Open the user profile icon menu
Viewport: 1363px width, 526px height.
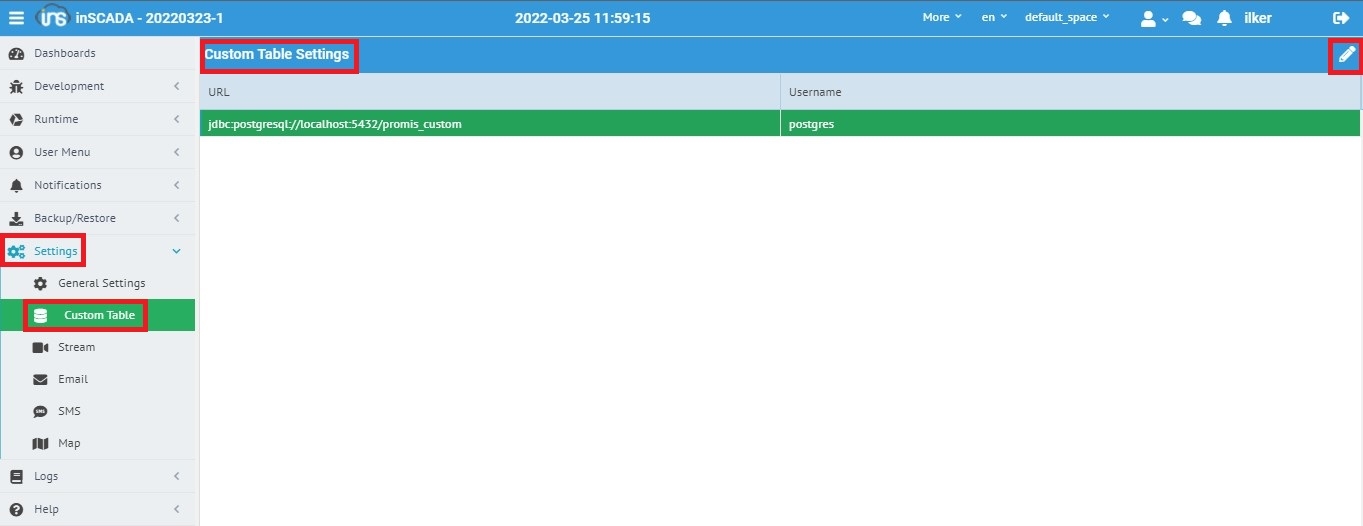[x=1154, y=18]
